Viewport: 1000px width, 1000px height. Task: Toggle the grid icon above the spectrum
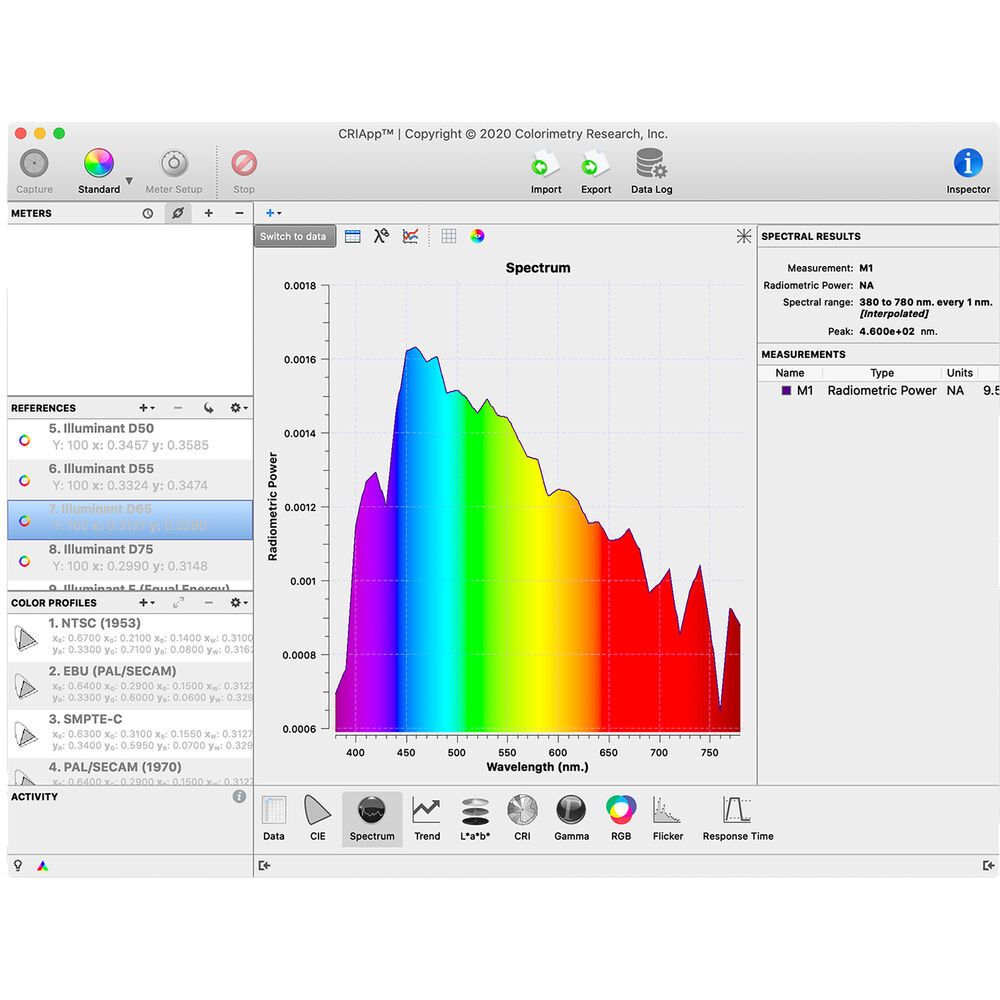tap(449, 237)
